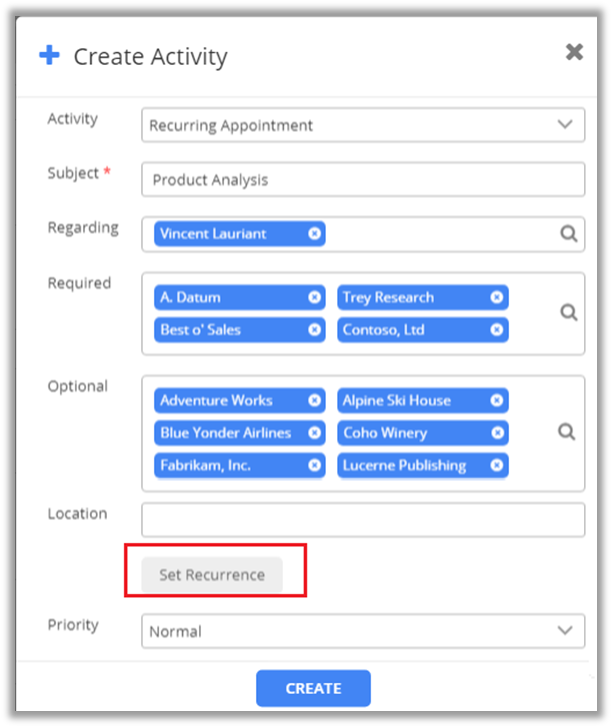Viewport: 613px width, 728px height.
Task: Remove Vincent Lauriant from Regarding field
Action: (x=314, y=234)
